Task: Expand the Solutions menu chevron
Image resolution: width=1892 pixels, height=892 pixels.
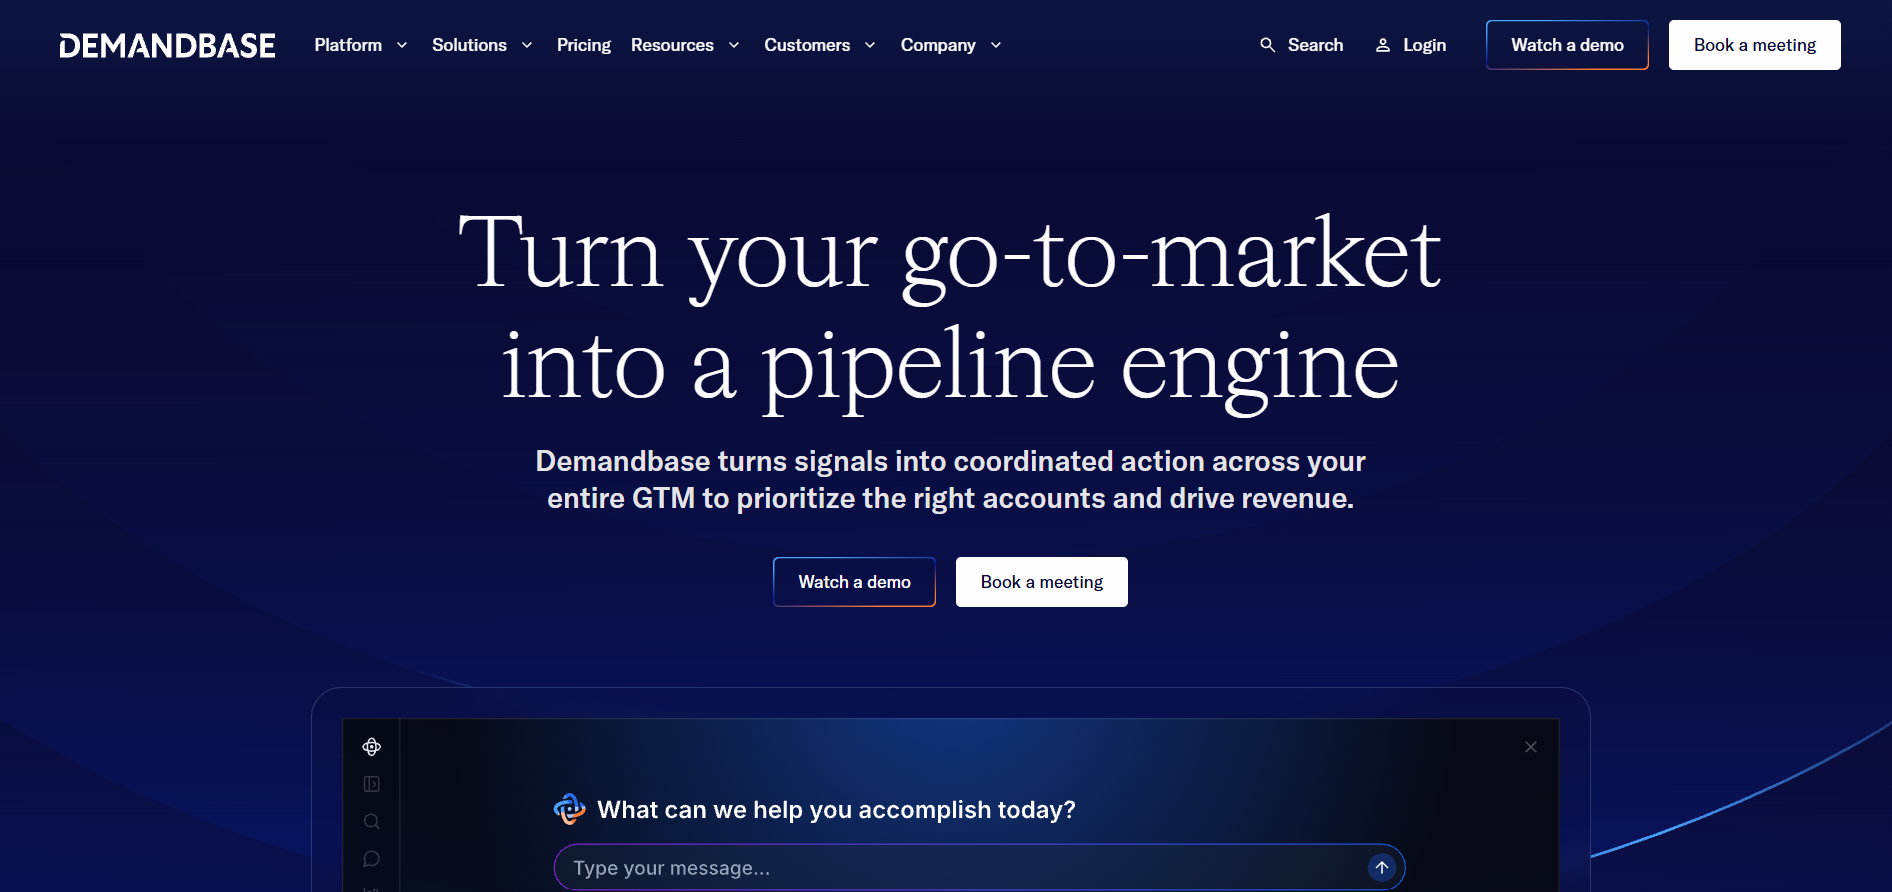Action: click(x=527, y=45)
